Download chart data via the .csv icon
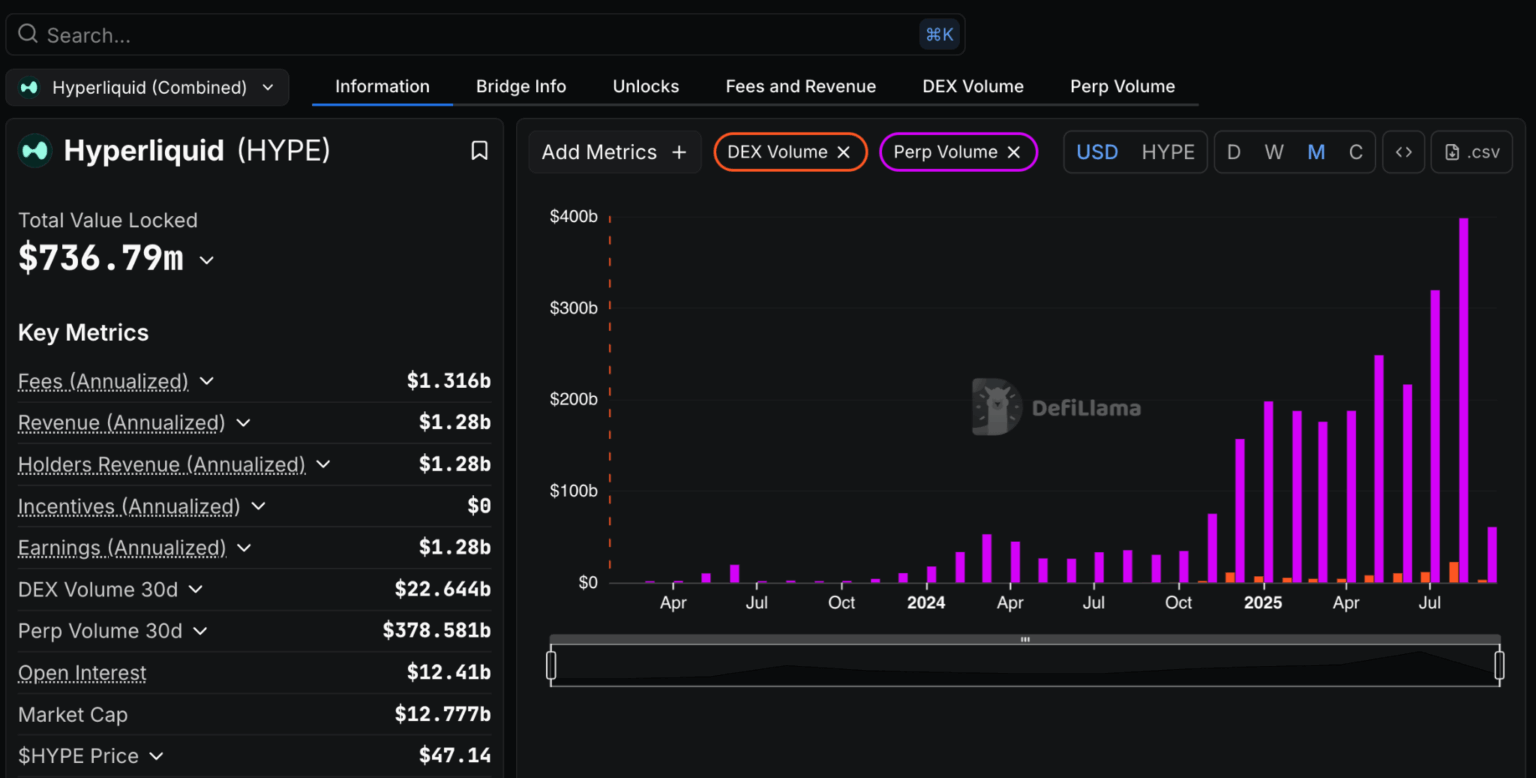1536x778 pixels. click(x=1471, y=152)
